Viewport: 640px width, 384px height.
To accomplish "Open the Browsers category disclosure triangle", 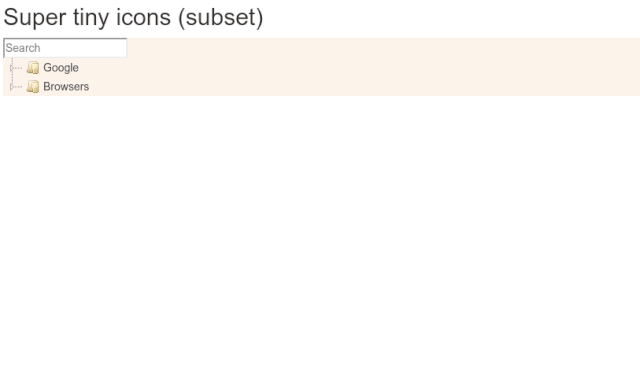I will (11, 87).
